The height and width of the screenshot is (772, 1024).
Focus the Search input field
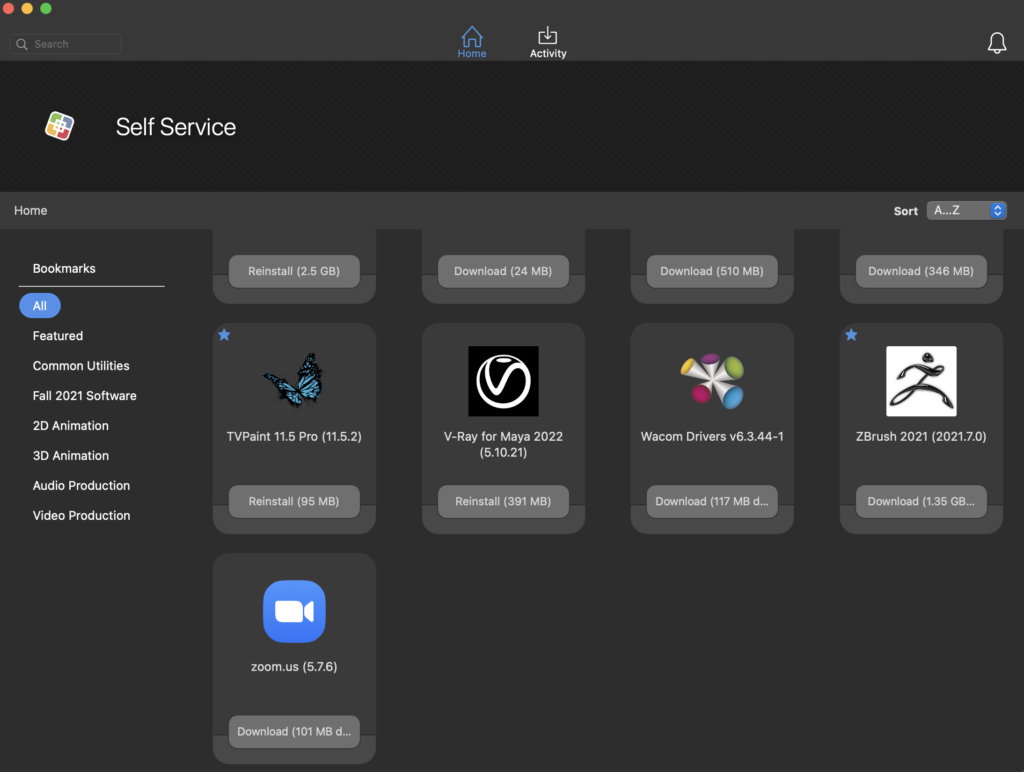65,44
